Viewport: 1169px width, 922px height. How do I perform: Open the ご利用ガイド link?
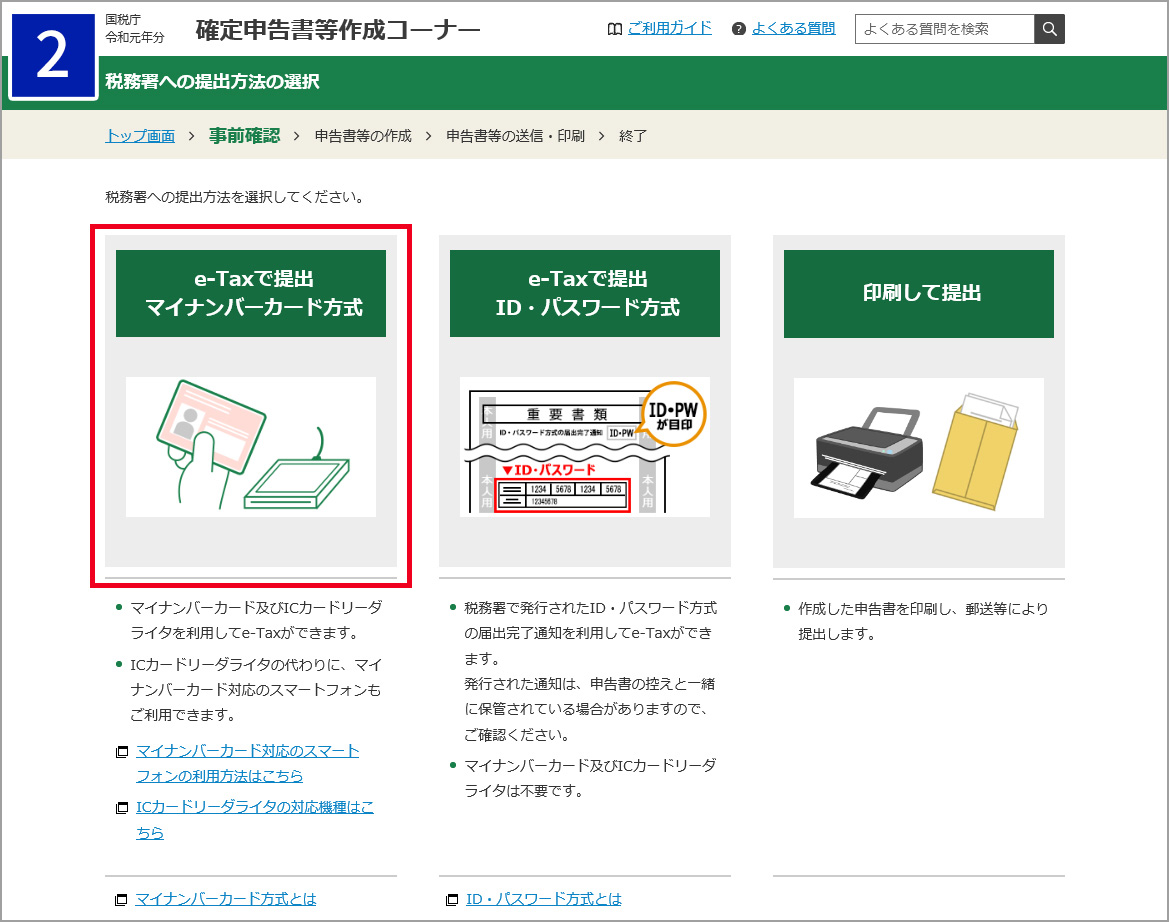[x=669, y=28]
